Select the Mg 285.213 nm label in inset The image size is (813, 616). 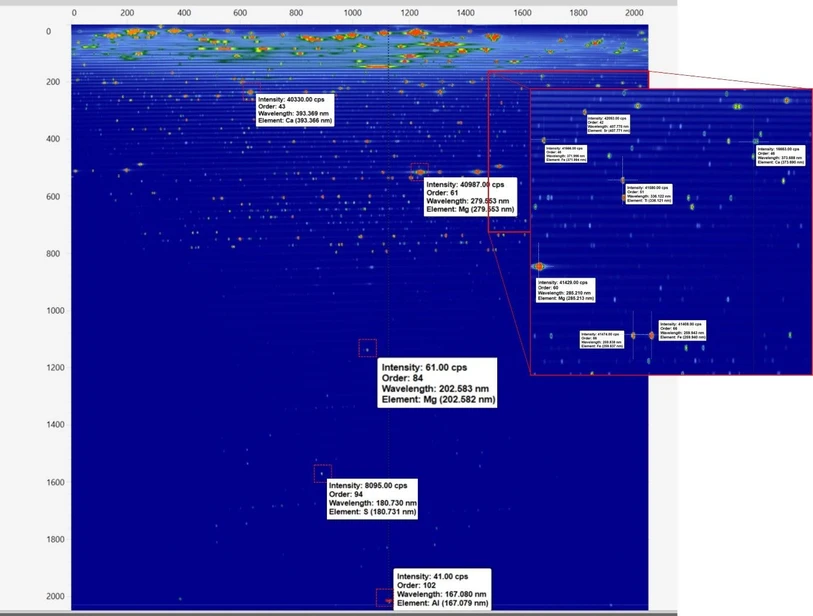(x=567, y=290)
